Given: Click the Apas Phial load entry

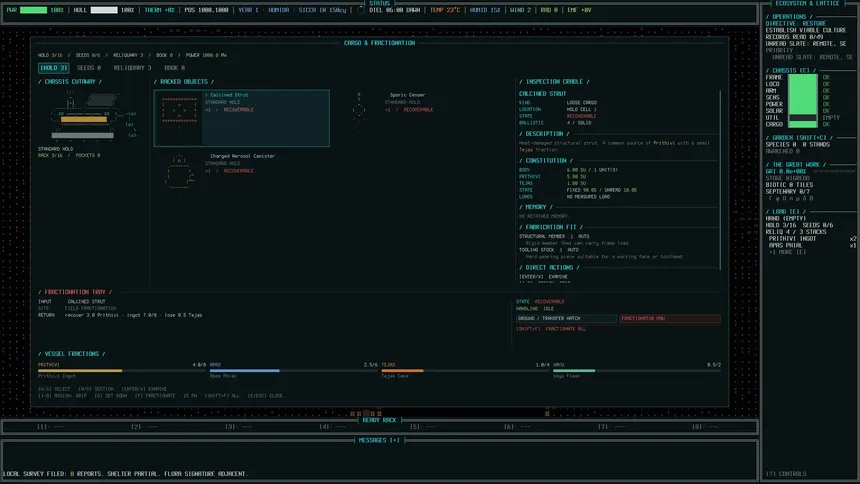Looking at the screenshot, I should coord(812,245).
